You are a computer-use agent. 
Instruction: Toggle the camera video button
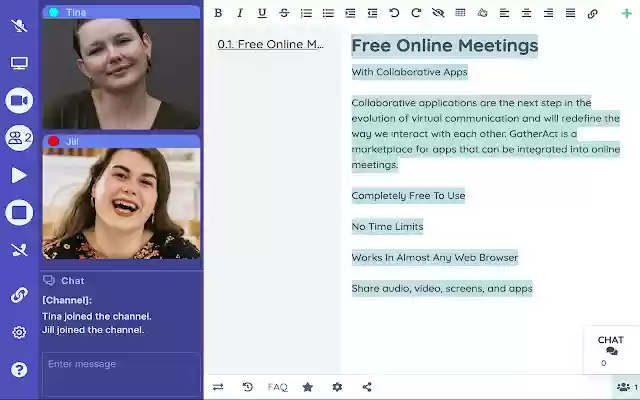[19, 100]
